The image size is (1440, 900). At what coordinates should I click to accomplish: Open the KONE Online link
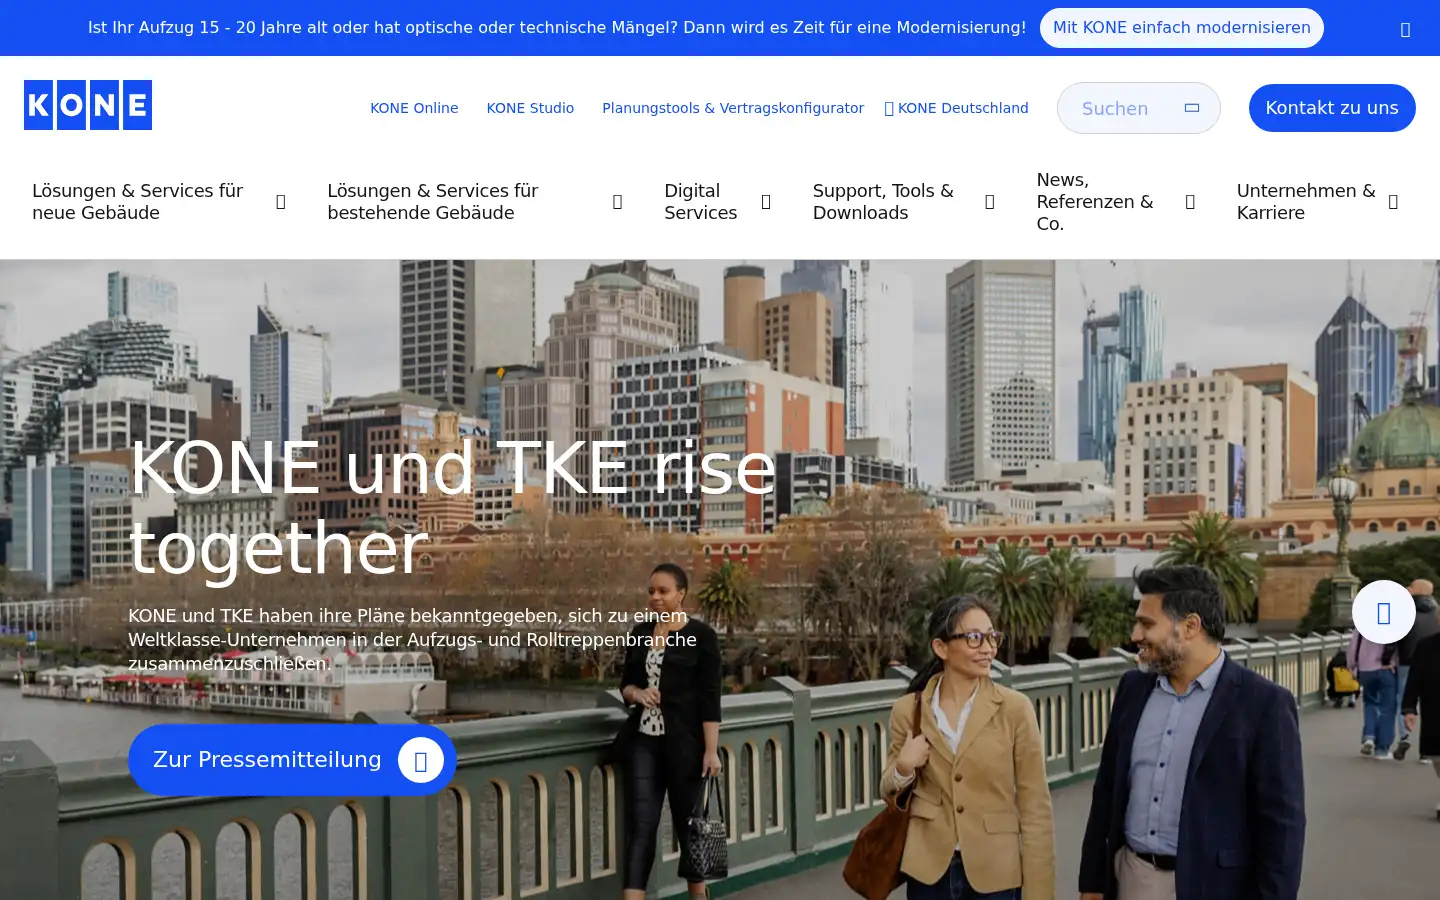coord(414,108)
